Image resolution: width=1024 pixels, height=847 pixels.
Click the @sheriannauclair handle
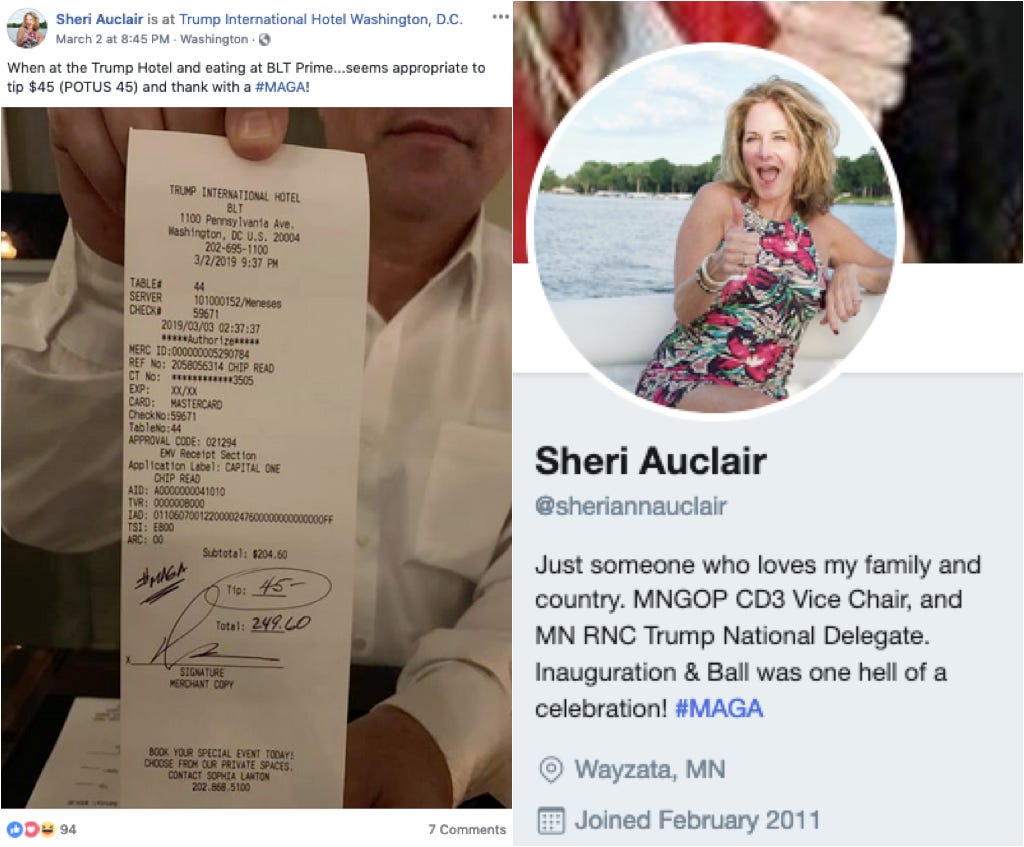(x=631, y=506)
